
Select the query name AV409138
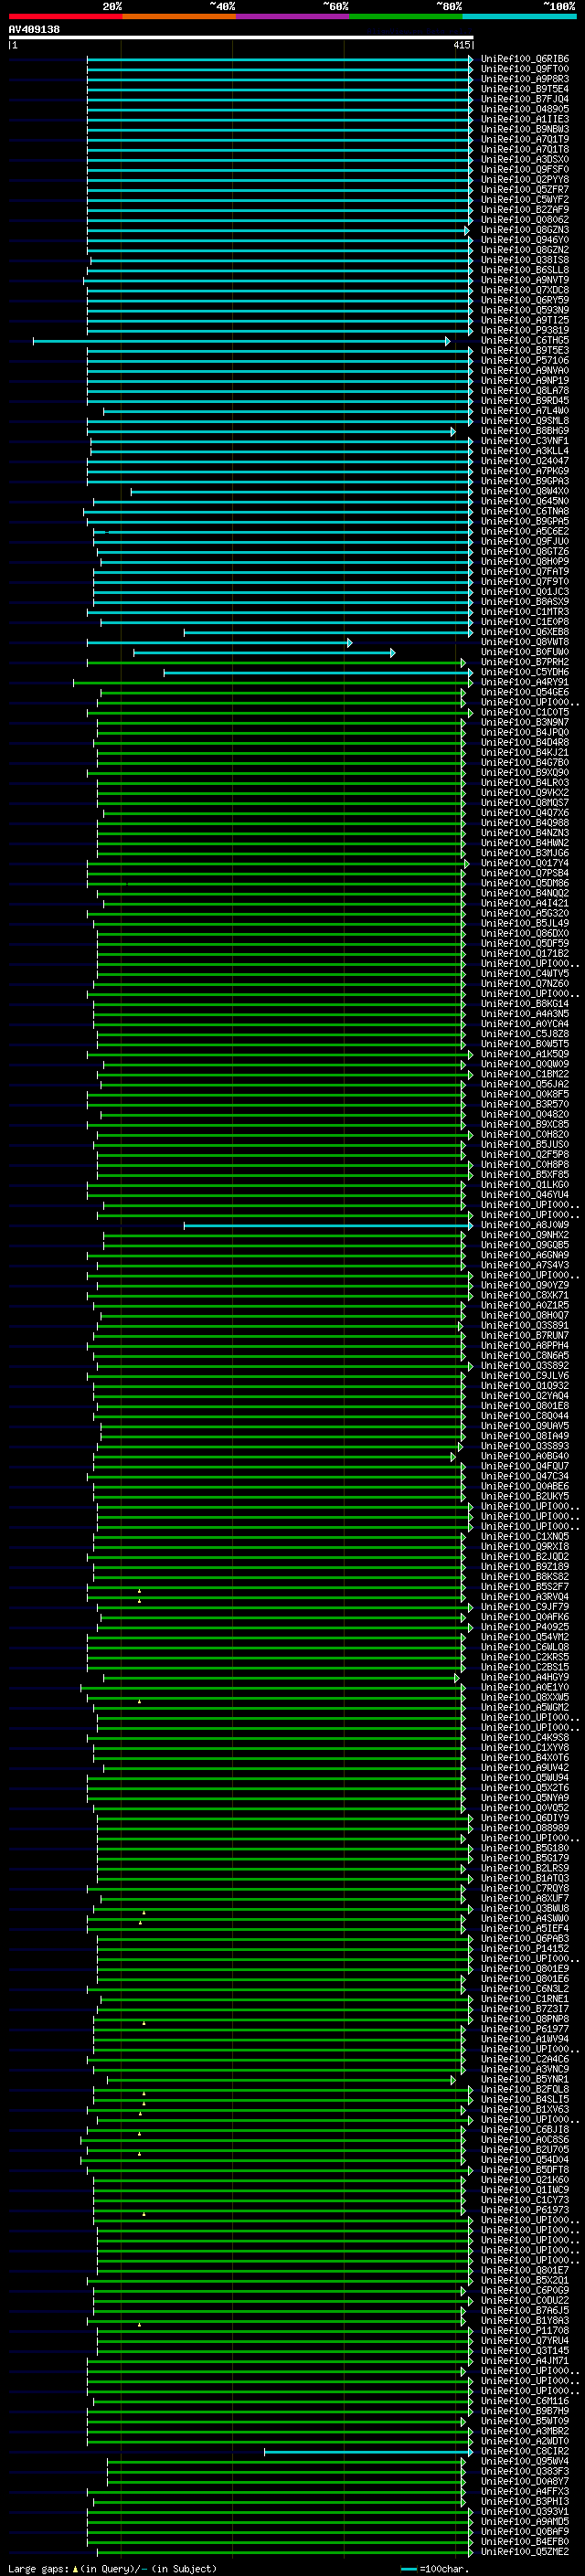34,29
